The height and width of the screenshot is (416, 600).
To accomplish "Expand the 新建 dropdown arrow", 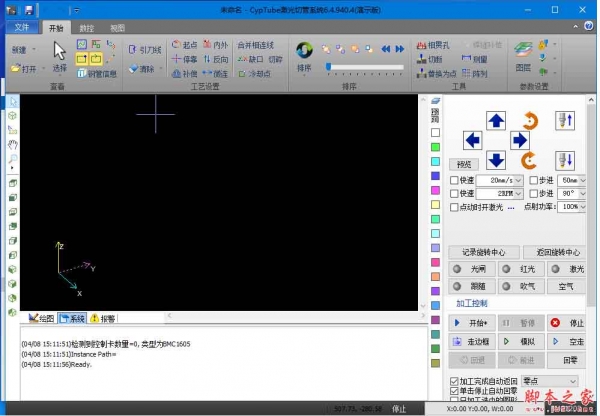I will tap(34, 49).
